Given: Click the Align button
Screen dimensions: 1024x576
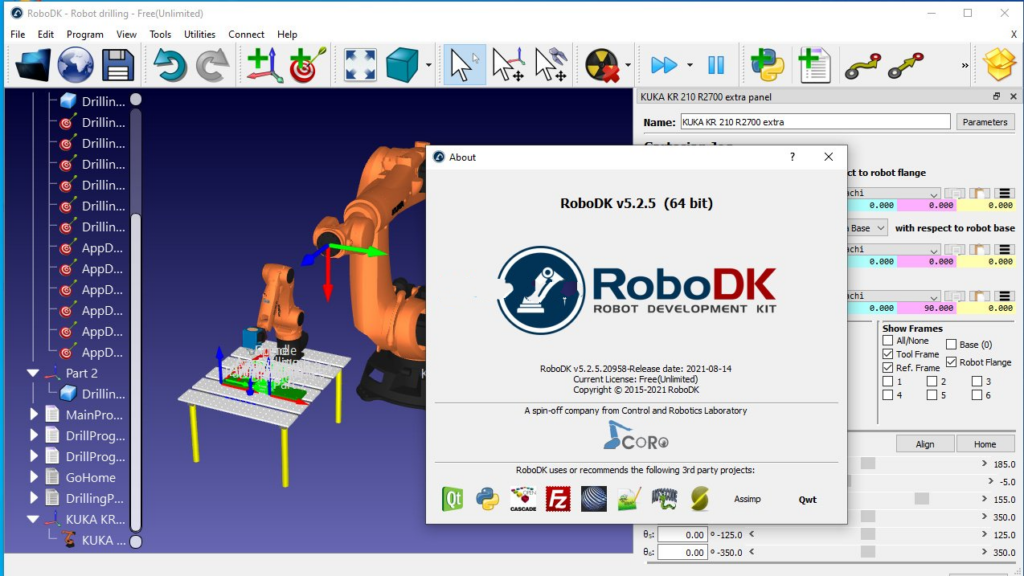Looking at the screenshot, I should [x=924, y=443].
